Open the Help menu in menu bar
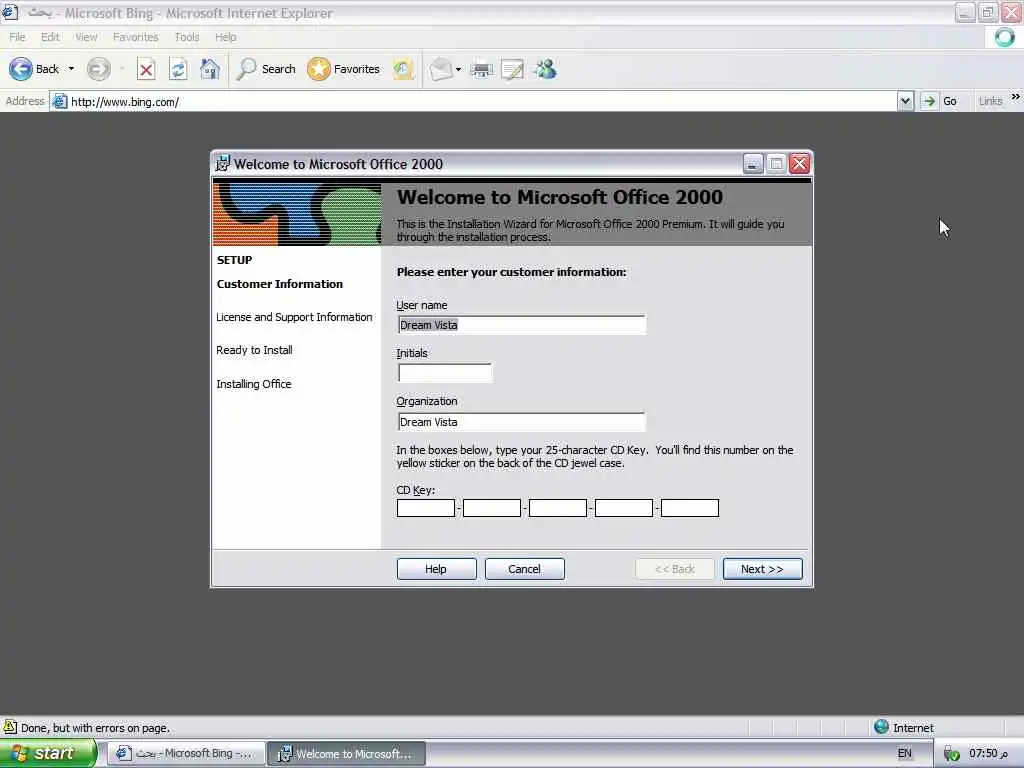 pyautogui.click(x=225, y=37)
